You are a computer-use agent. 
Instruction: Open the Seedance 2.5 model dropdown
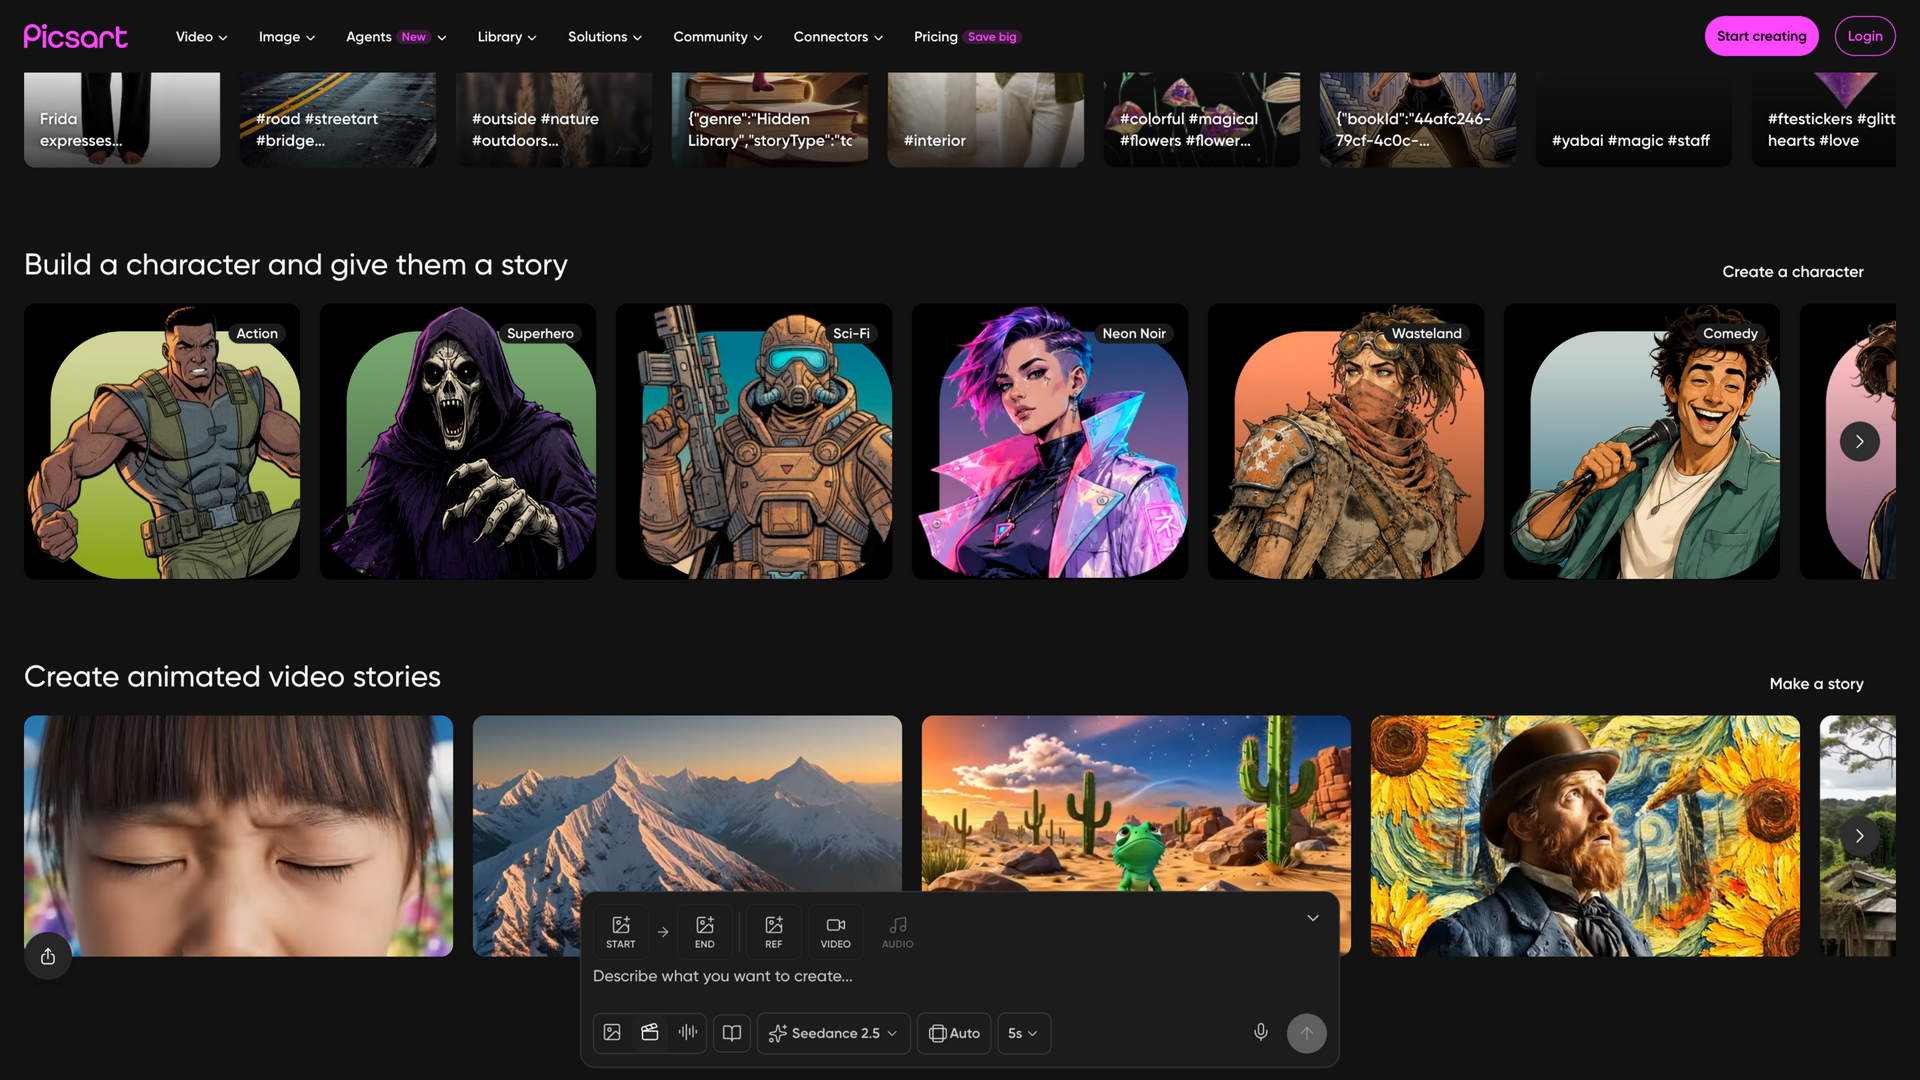834,1033
